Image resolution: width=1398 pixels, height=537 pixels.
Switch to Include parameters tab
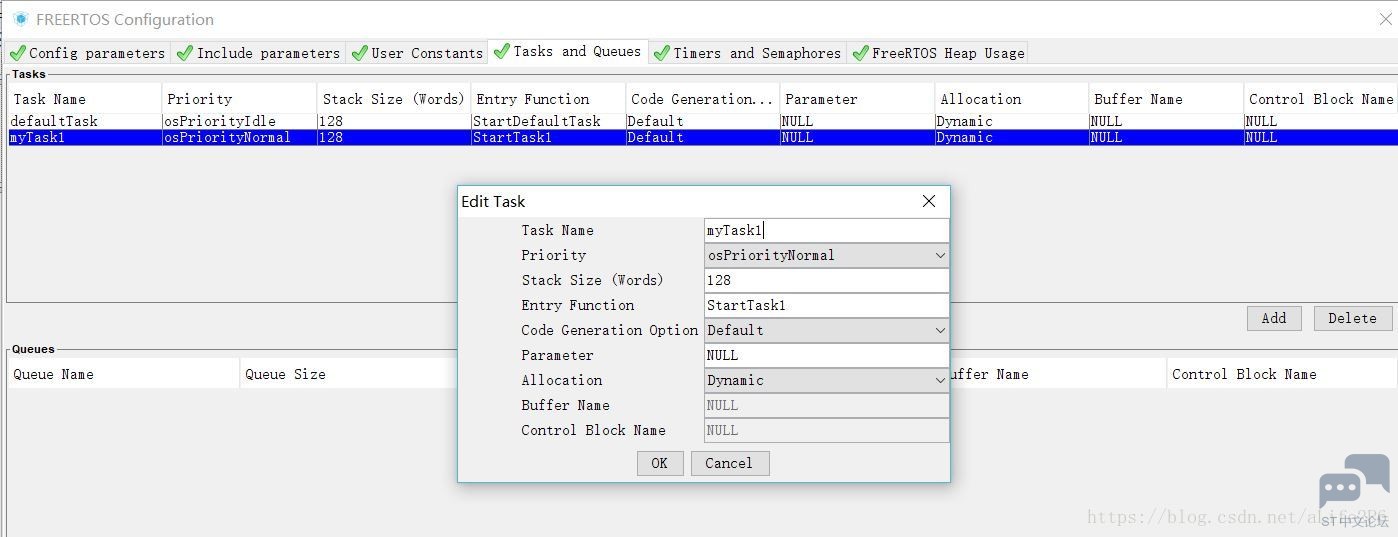(x=258, y=53)
